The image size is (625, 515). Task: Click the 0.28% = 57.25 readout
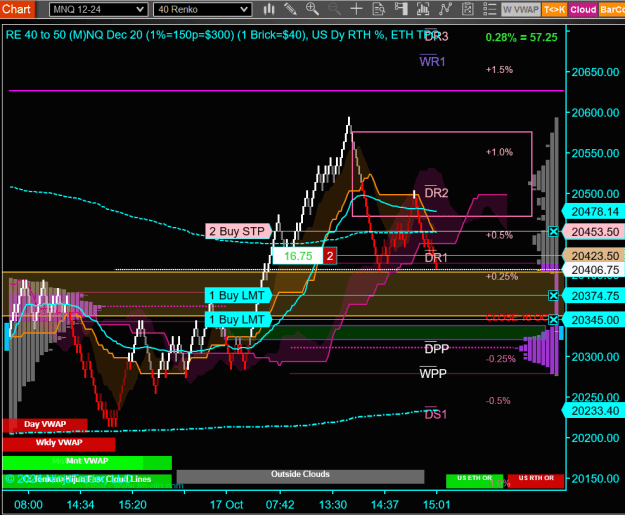(x=521, y=37)
